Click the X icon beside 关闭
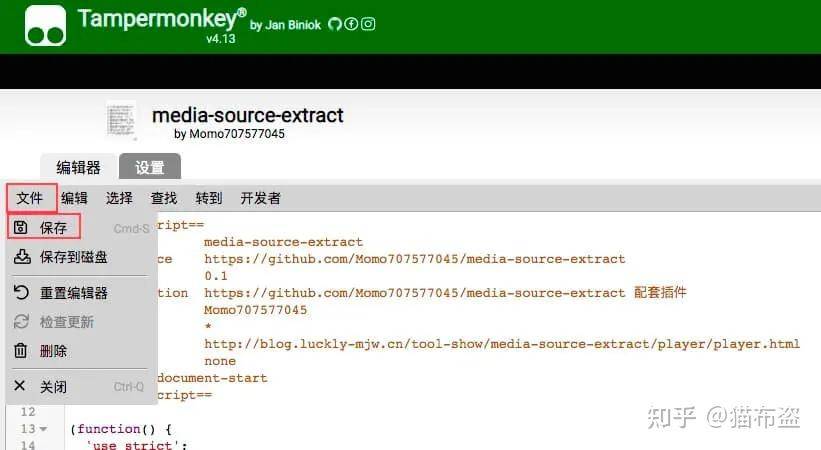The width and height of the screenshot is (821, 450). coord(20,386)
